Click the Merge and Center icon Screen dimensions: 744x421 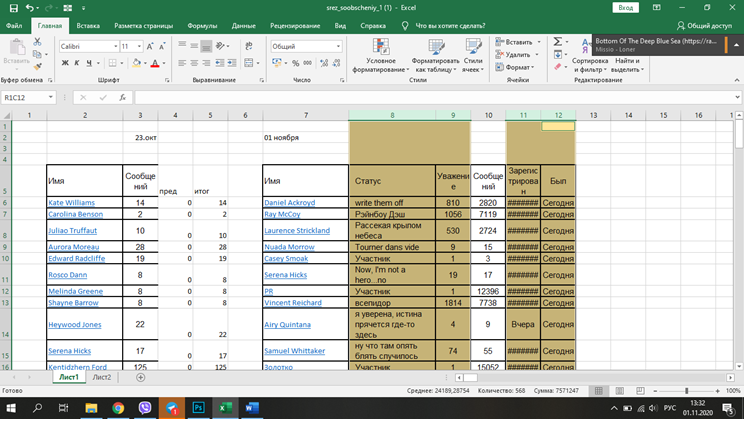click(248, 63)
